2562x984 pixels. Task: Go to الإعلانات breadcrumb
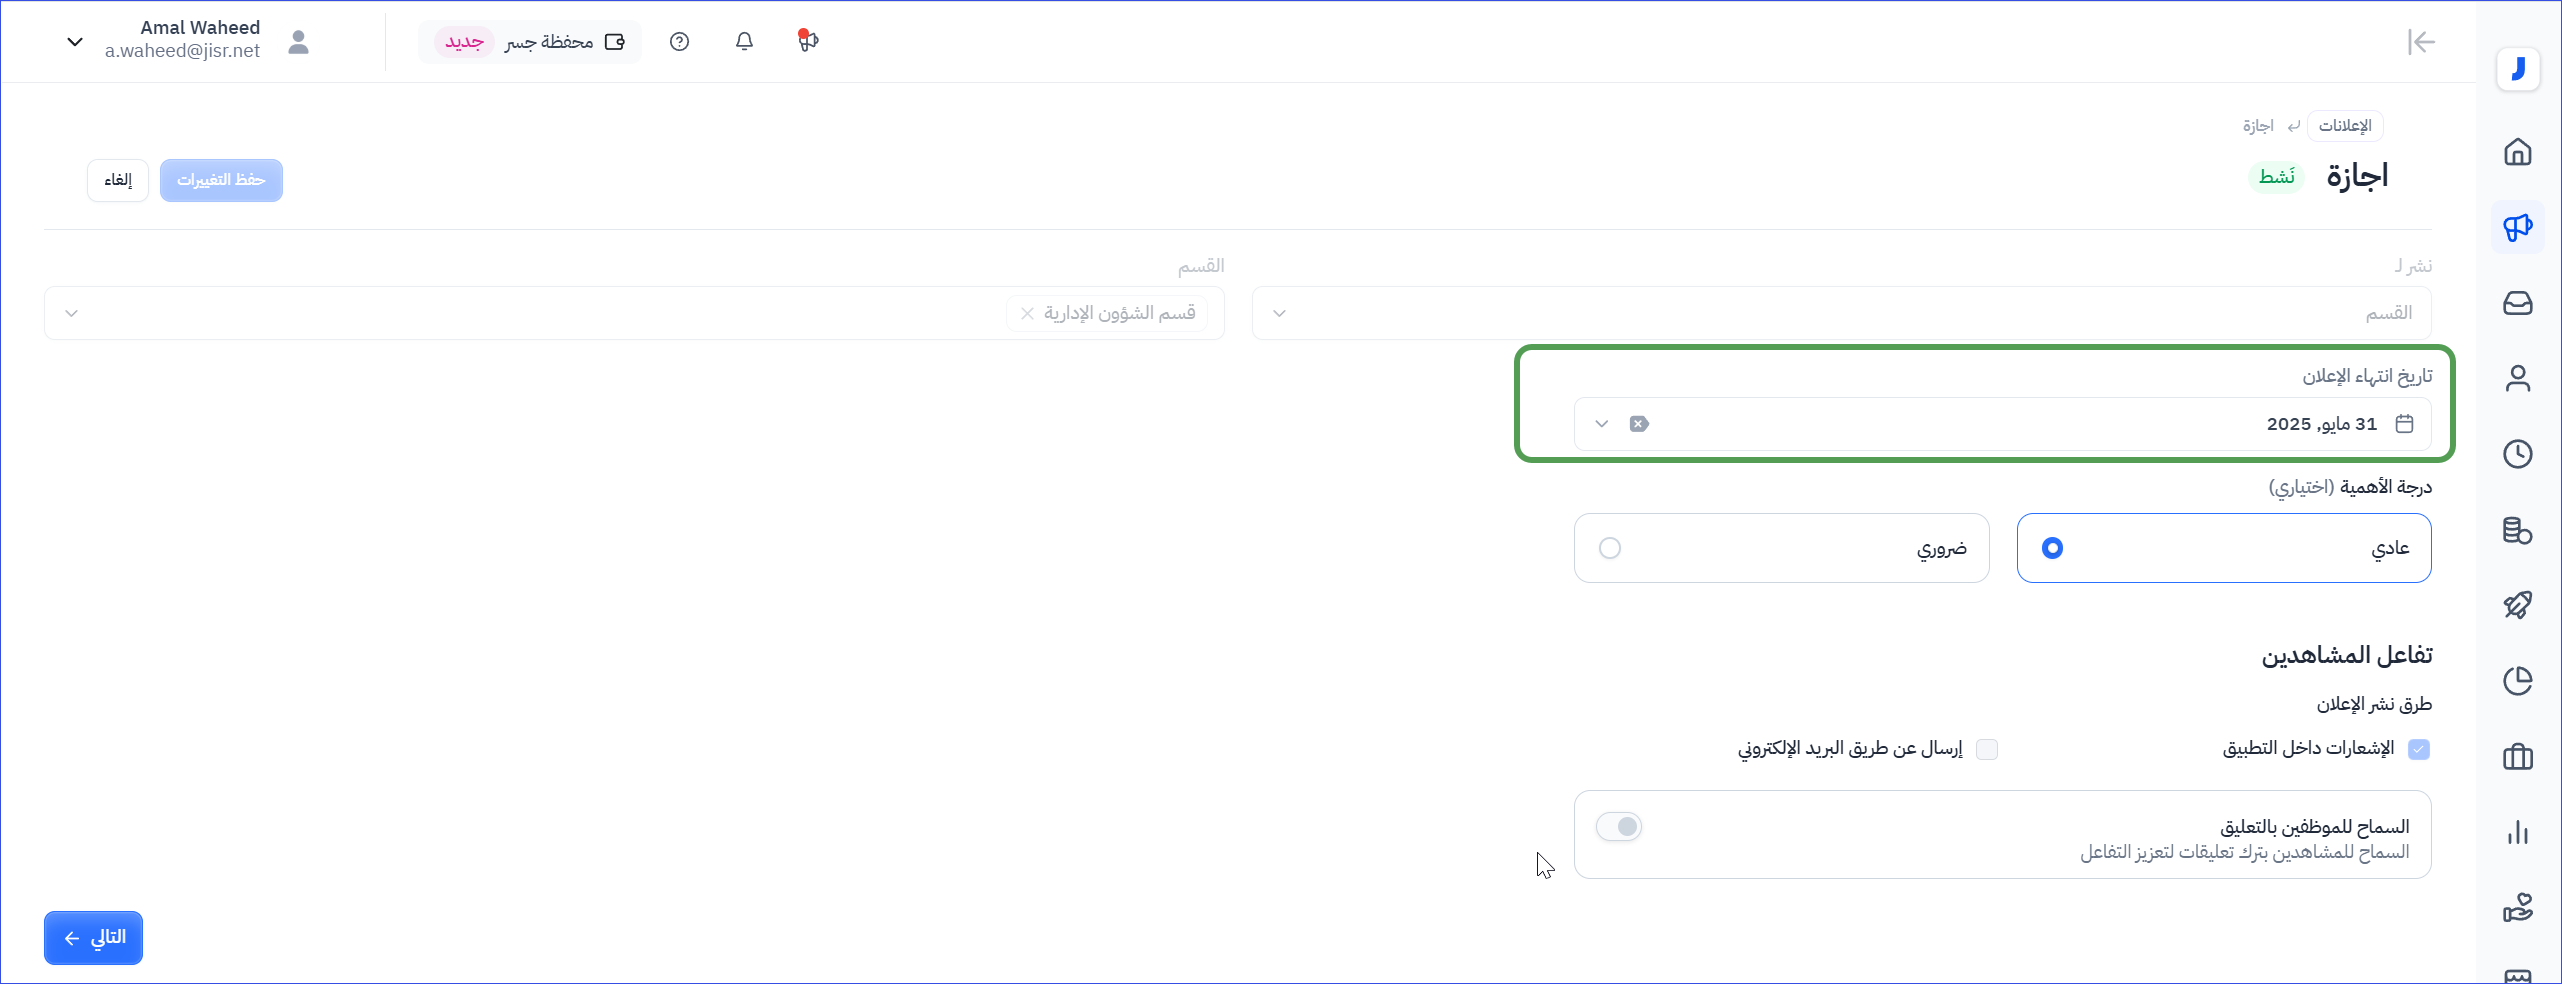tap(2345, 126)
